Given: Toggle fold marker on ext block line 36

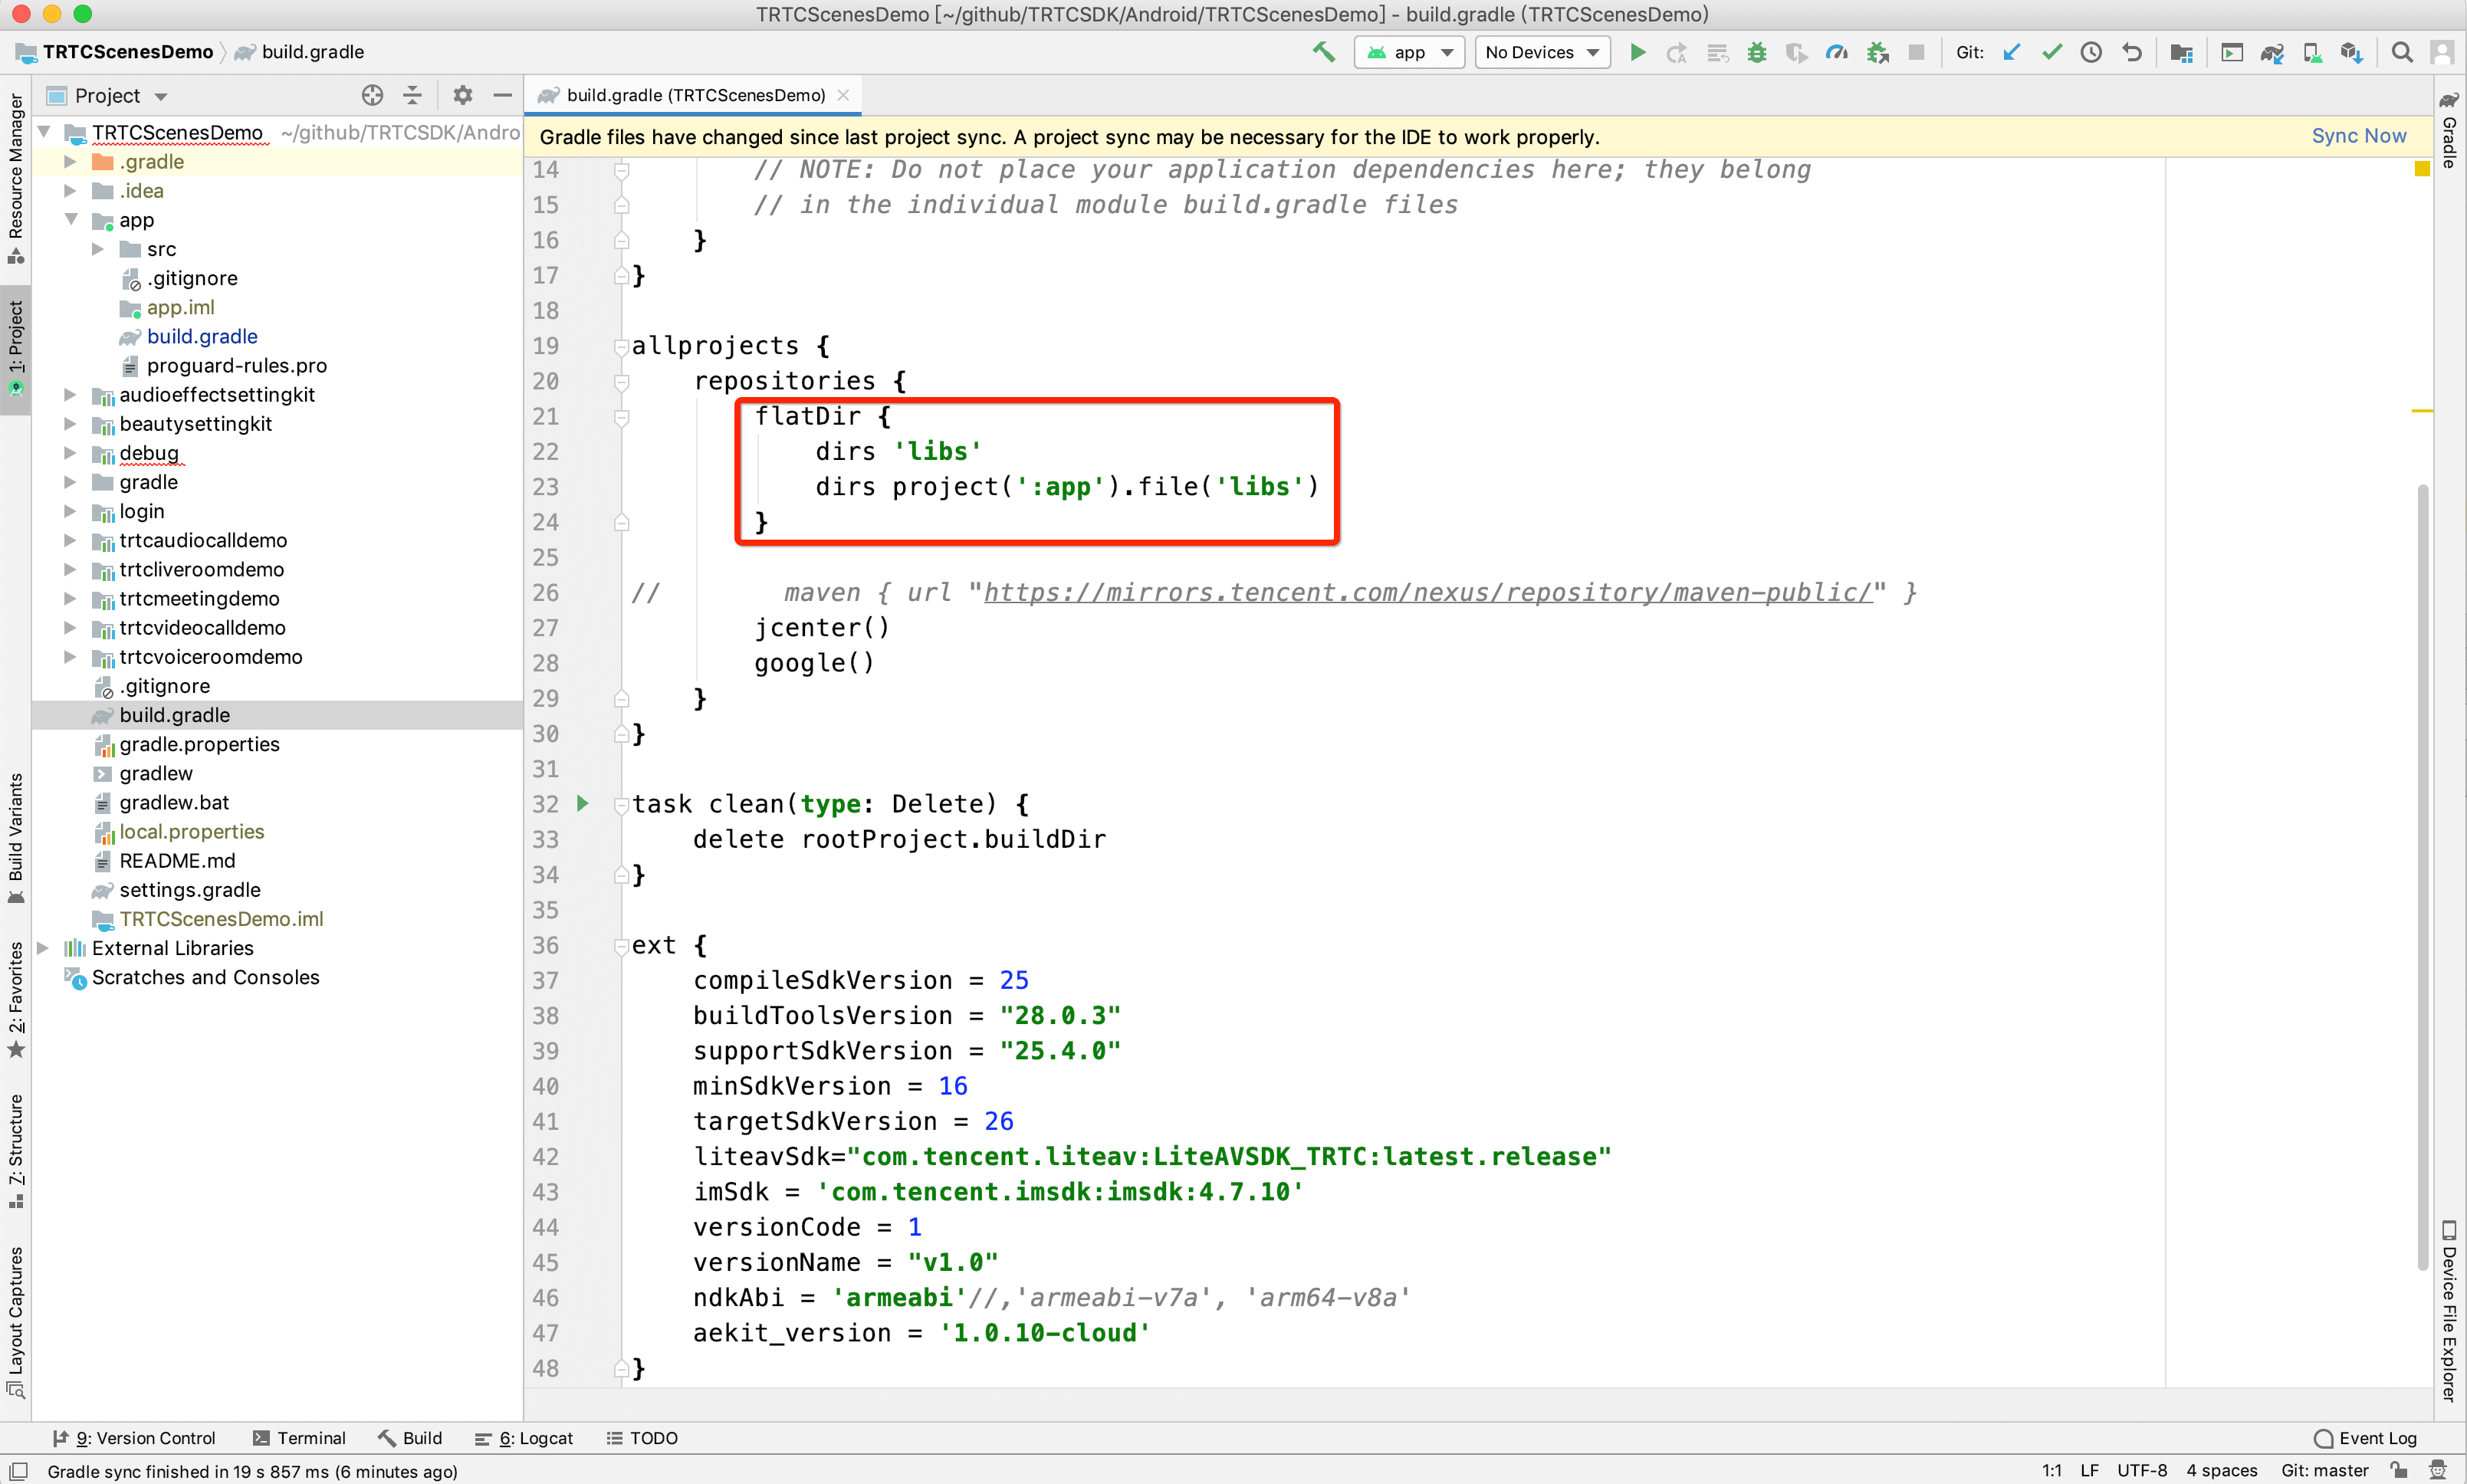Looking at the screenshot, I should point(621,945).
